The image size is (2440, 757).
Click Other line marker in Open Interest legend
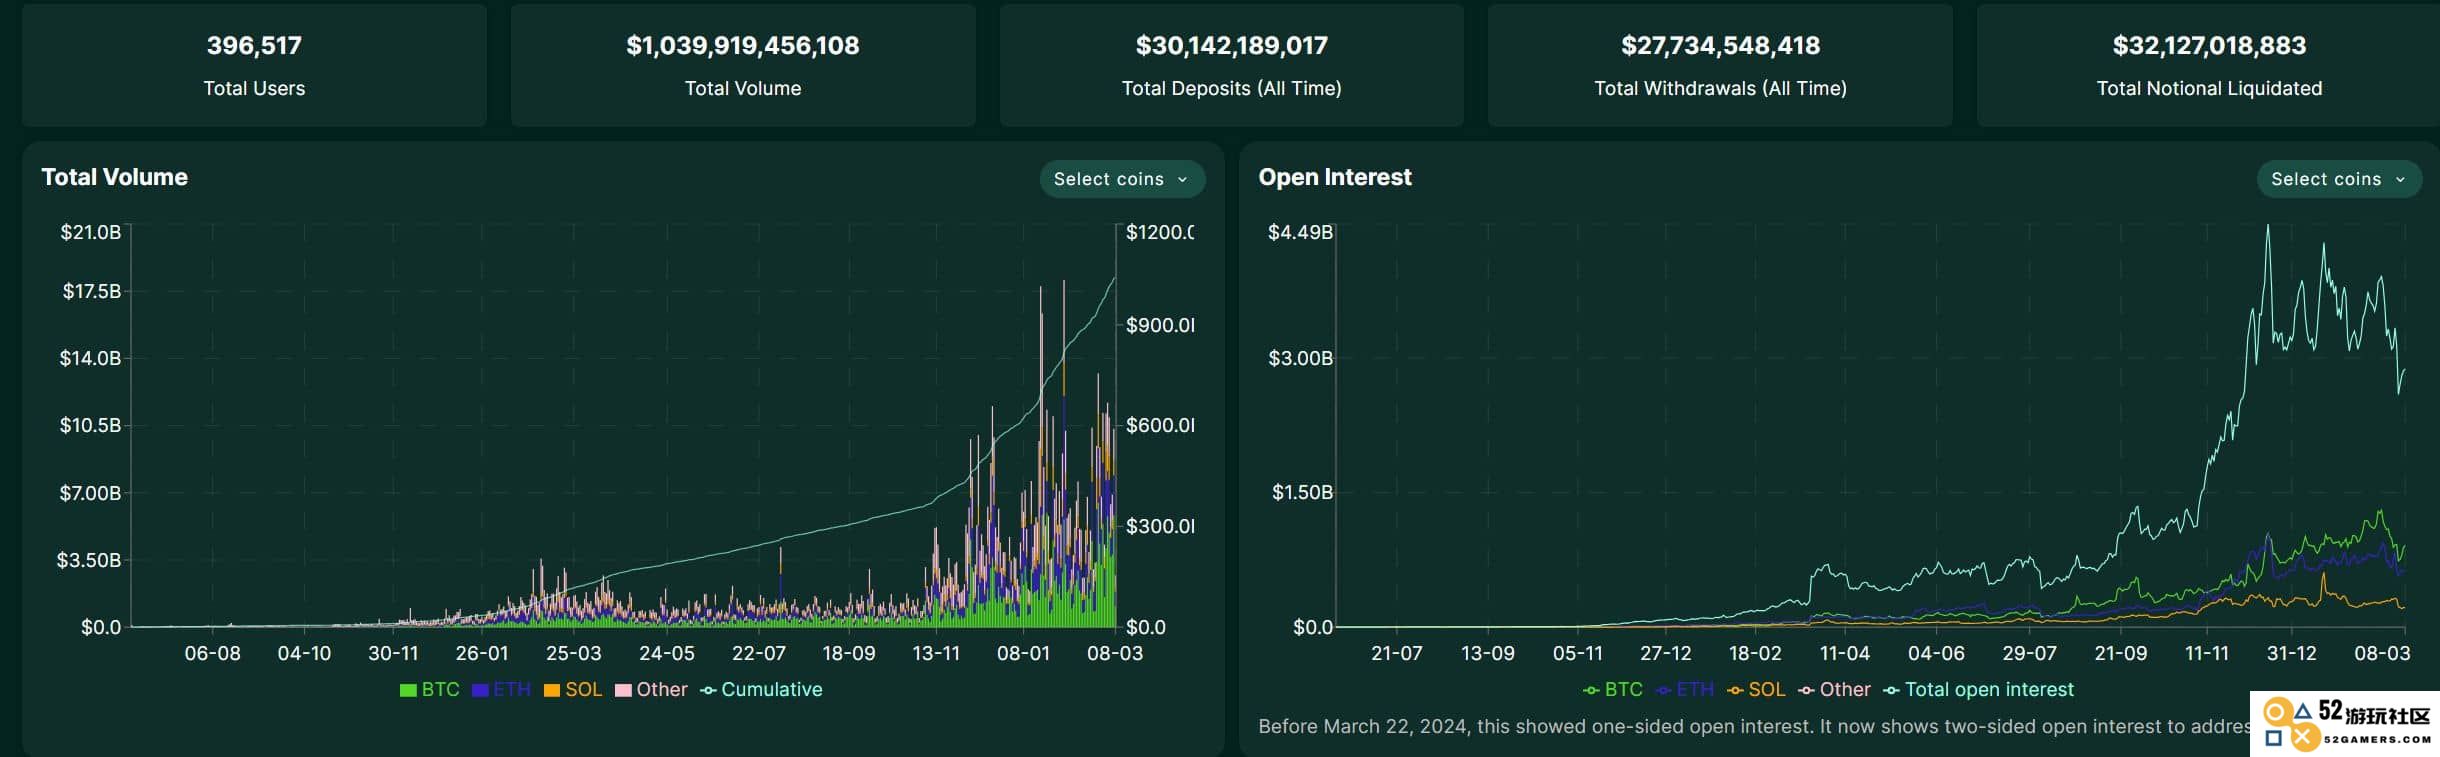pos(1806,690)
